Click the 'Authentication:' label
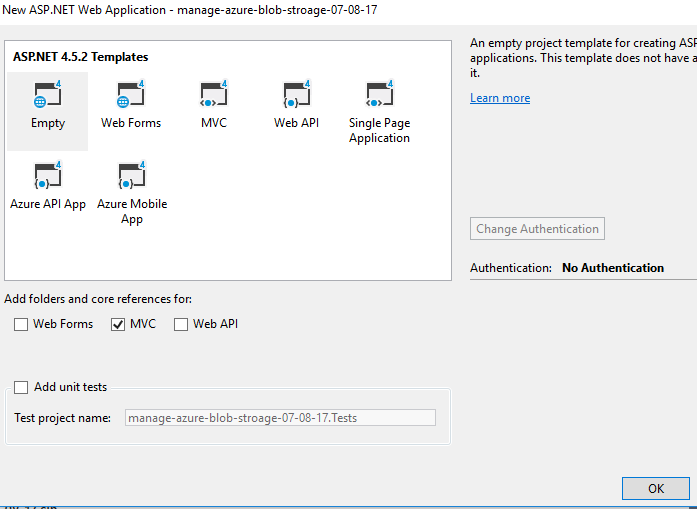The image size is (697, 509). coord(511,268)
